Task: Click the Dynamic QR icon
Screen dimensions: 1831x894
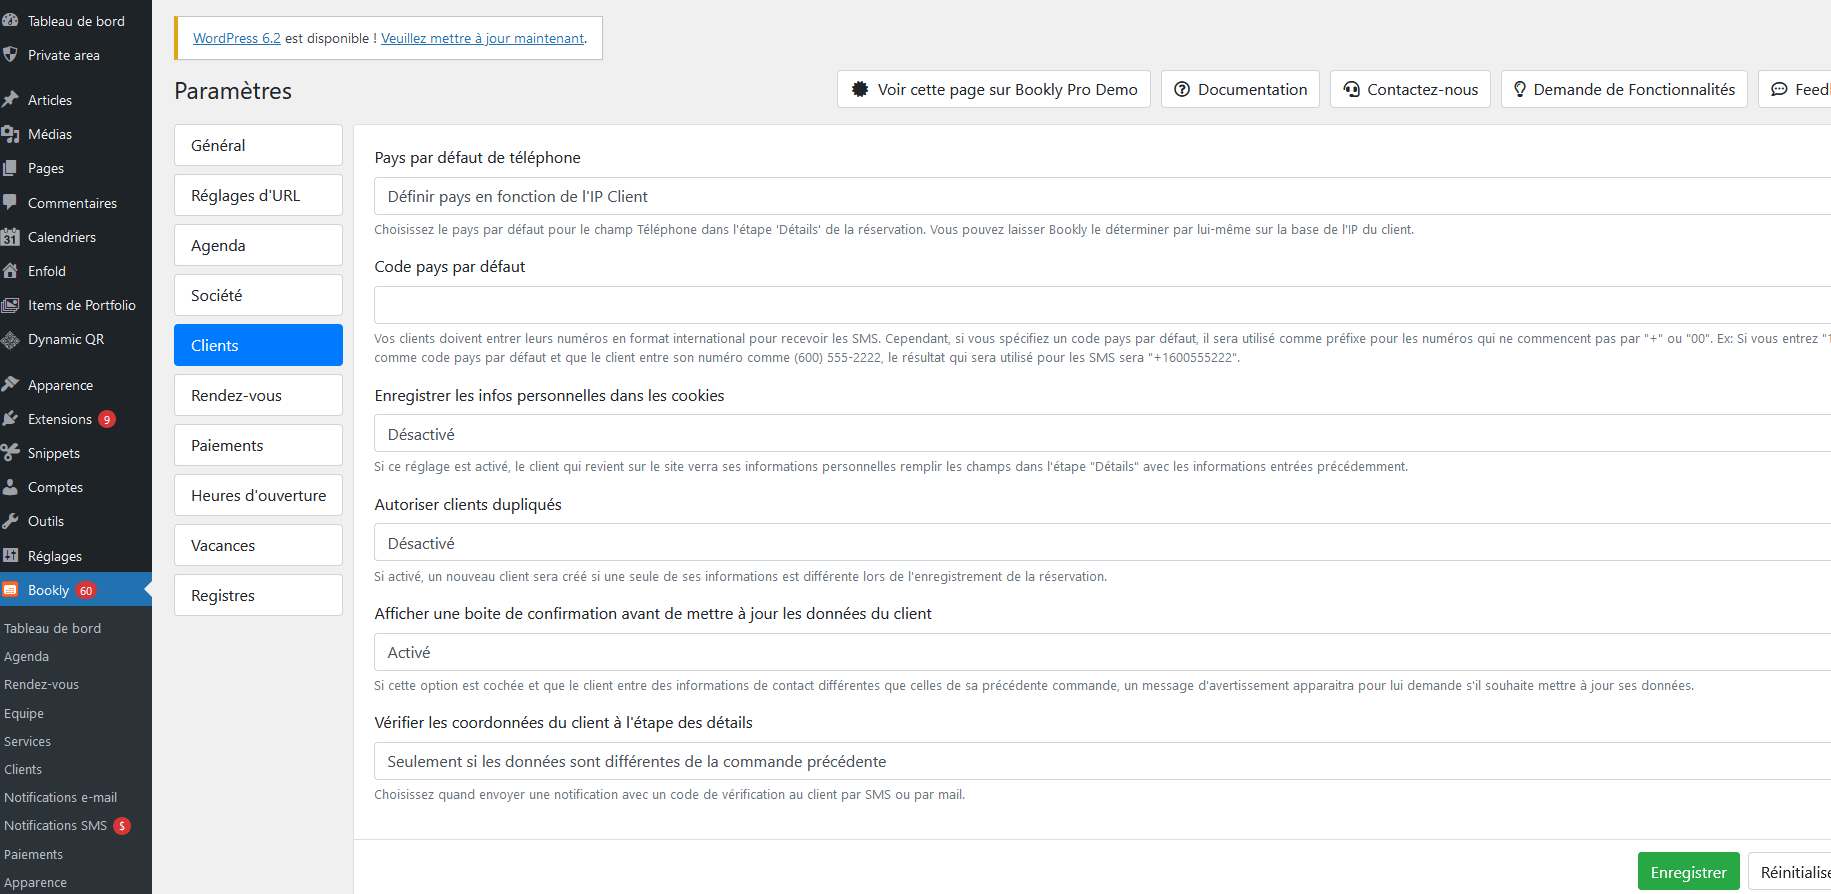Action: coord(10,340)
